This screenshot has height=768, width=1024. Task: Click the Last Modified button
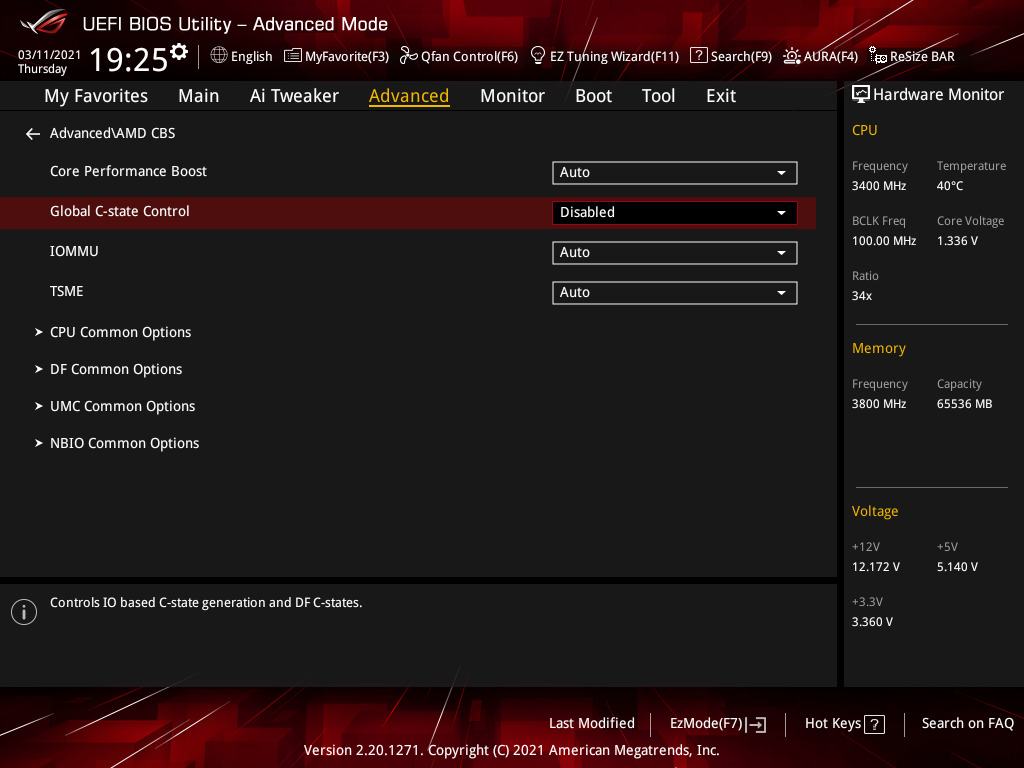tap(592, 724)
